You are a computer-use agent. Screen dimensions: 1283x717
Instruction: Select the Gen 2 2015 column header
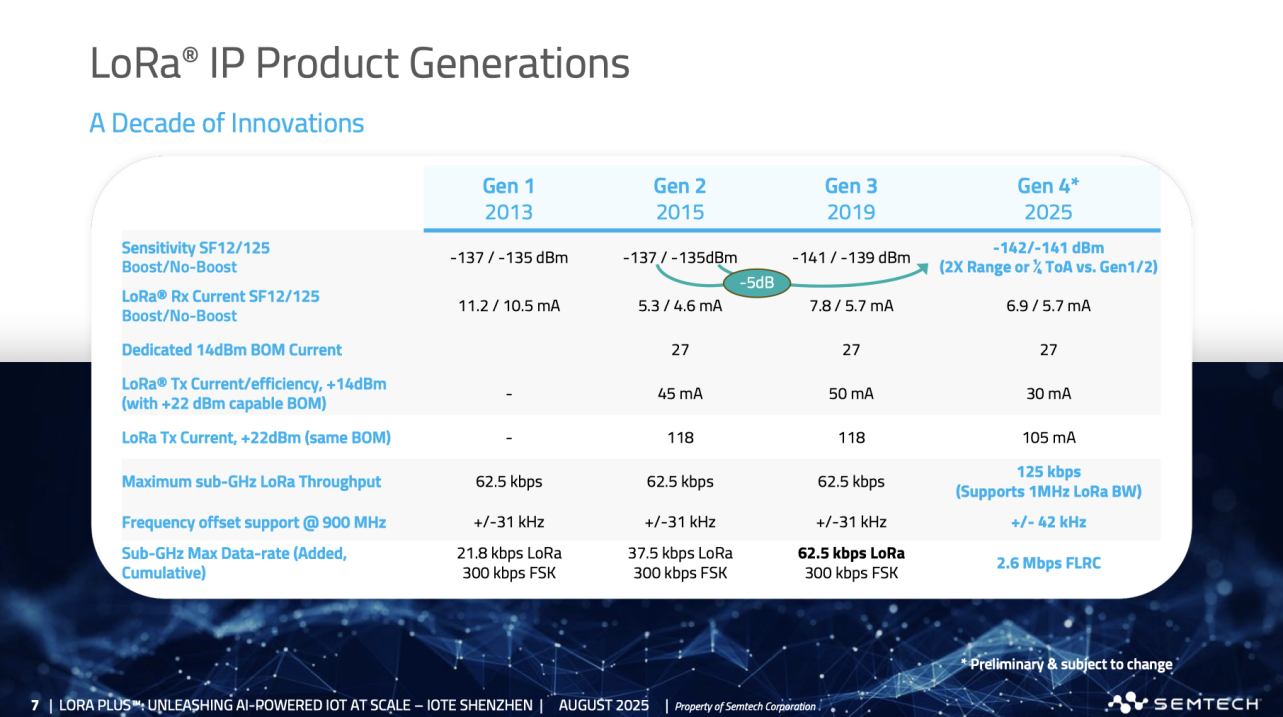pos(679,198)
